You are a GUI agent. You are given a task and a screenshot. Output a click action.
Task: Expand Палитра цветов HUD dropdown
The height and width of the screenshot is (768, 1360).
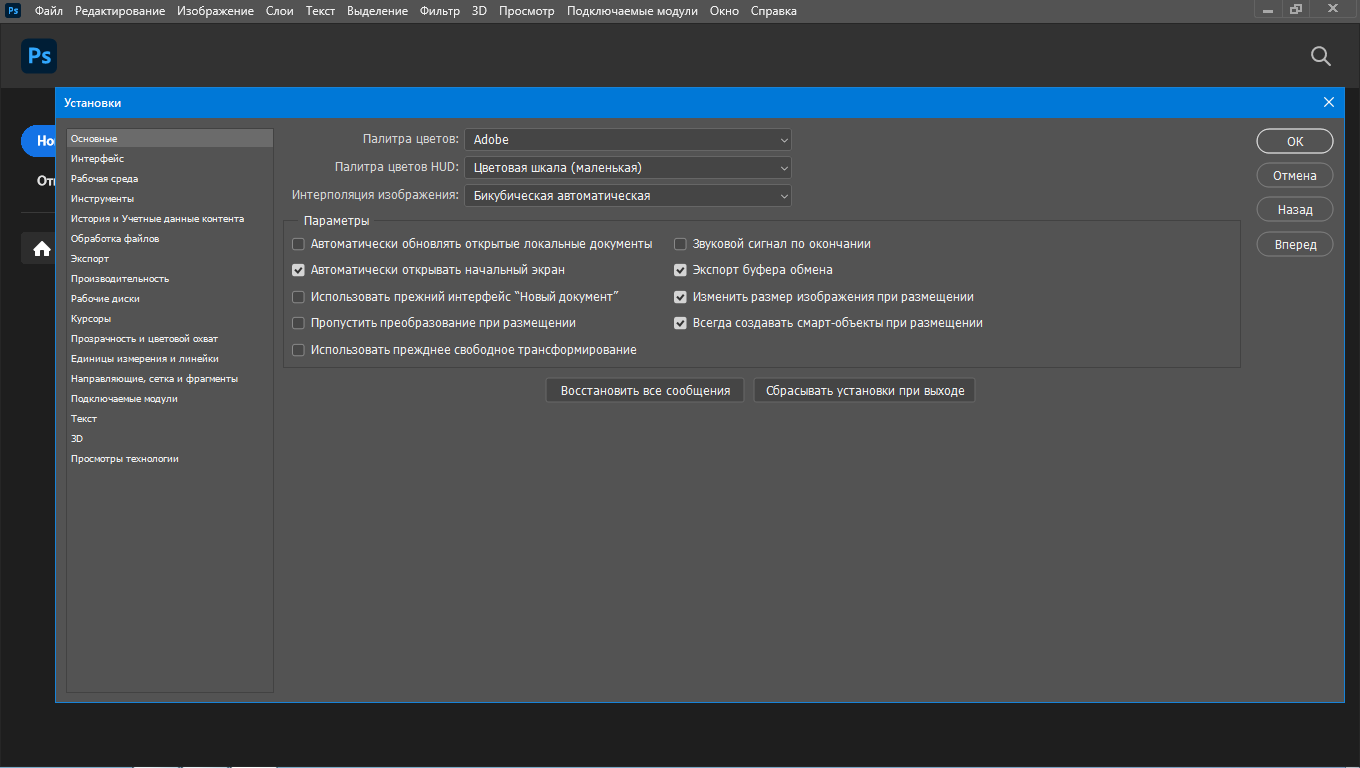pyautogui.click(x=627, y=168)
